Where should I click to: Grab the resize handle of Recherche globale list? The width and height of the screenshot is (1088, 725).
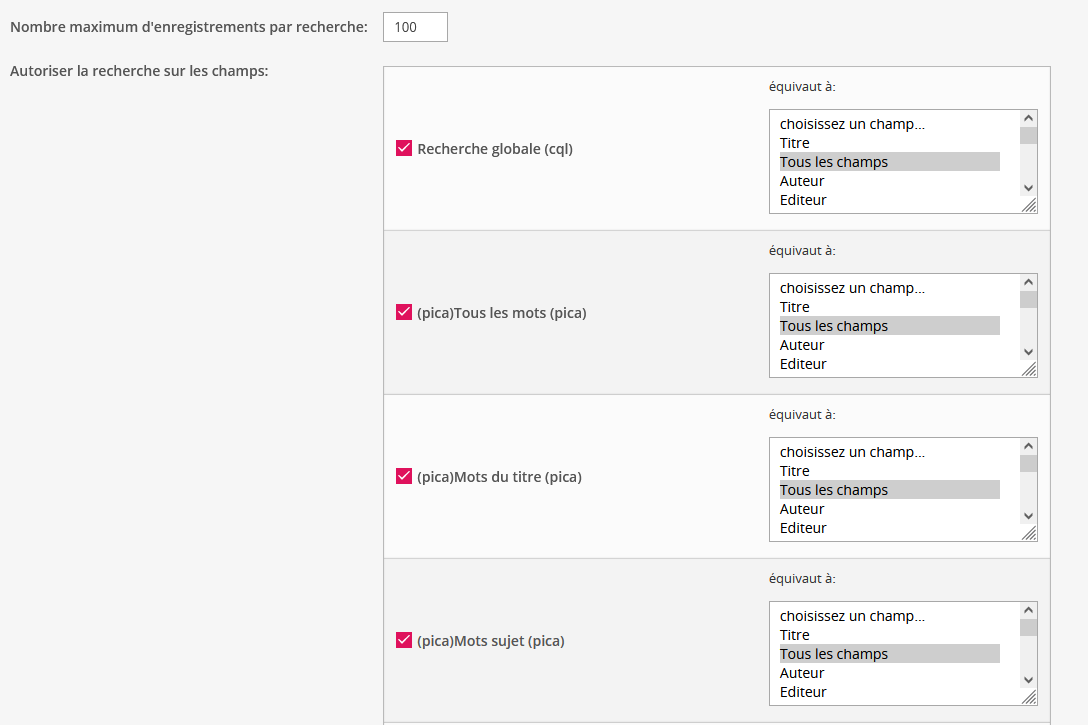pyautogui.click(x=1030, y=206)
